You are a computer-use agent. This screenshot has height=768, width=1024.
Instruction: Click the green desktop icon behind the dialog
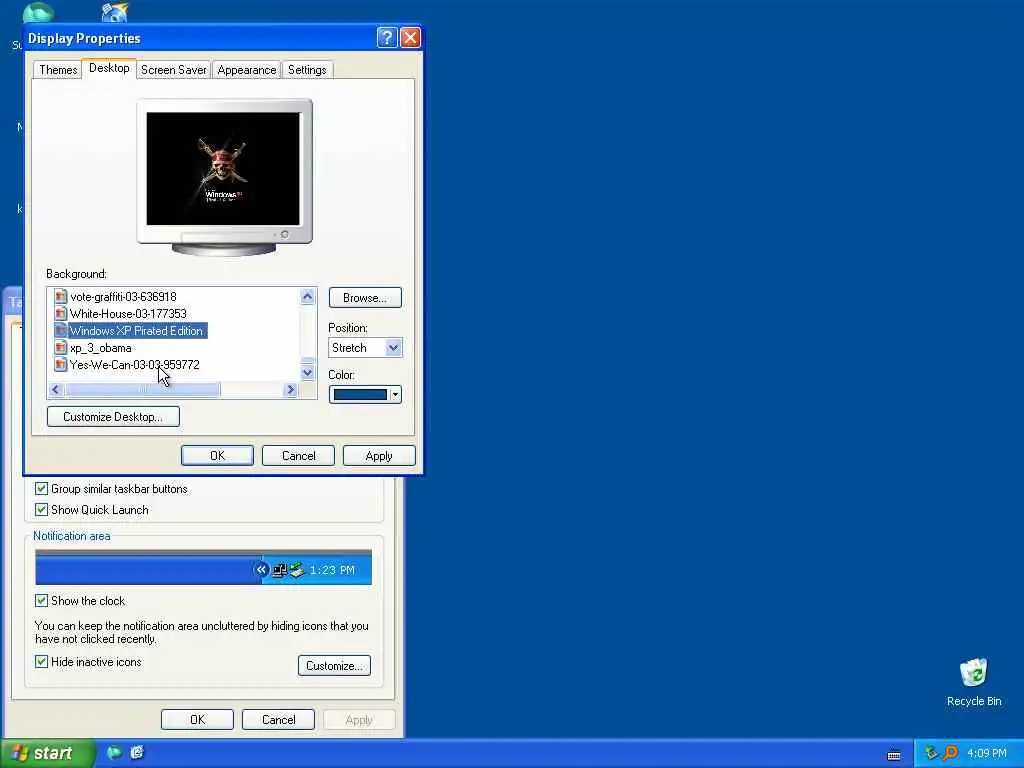tap(38, 12)
